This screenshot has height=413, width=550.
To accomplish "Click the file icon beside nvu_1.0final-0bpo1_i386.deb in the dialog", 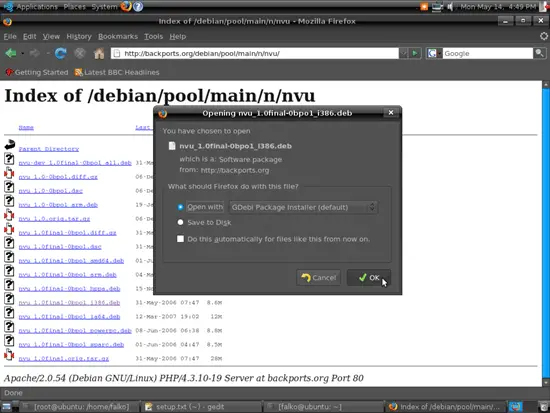I will point(172,146).
